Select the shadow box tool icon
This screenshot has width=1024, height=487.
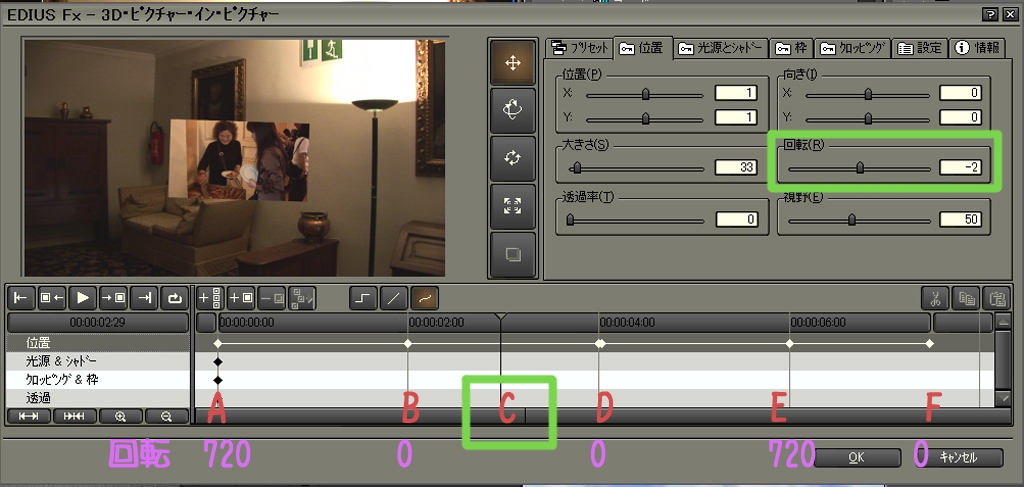tap(513, 254)
